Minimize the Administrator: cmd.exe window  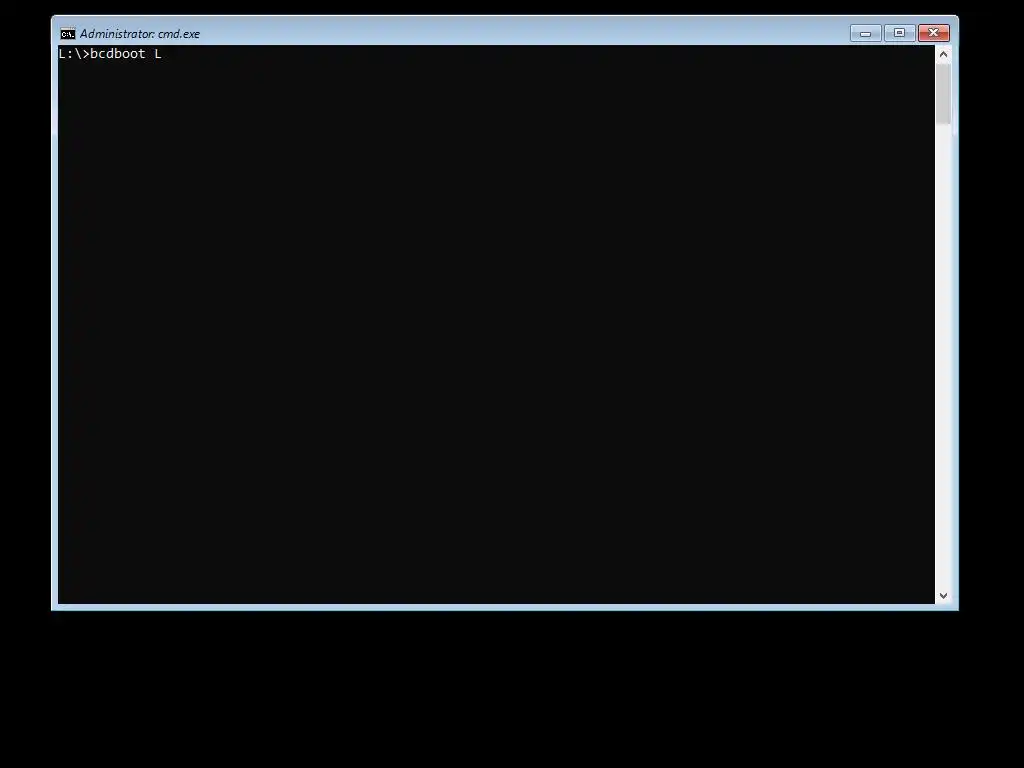pyautogui.click(x=866, y=33)
